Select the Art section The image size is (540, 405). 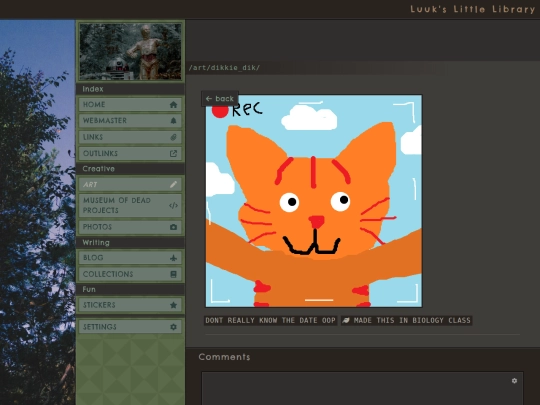click(x=130, y=185)
